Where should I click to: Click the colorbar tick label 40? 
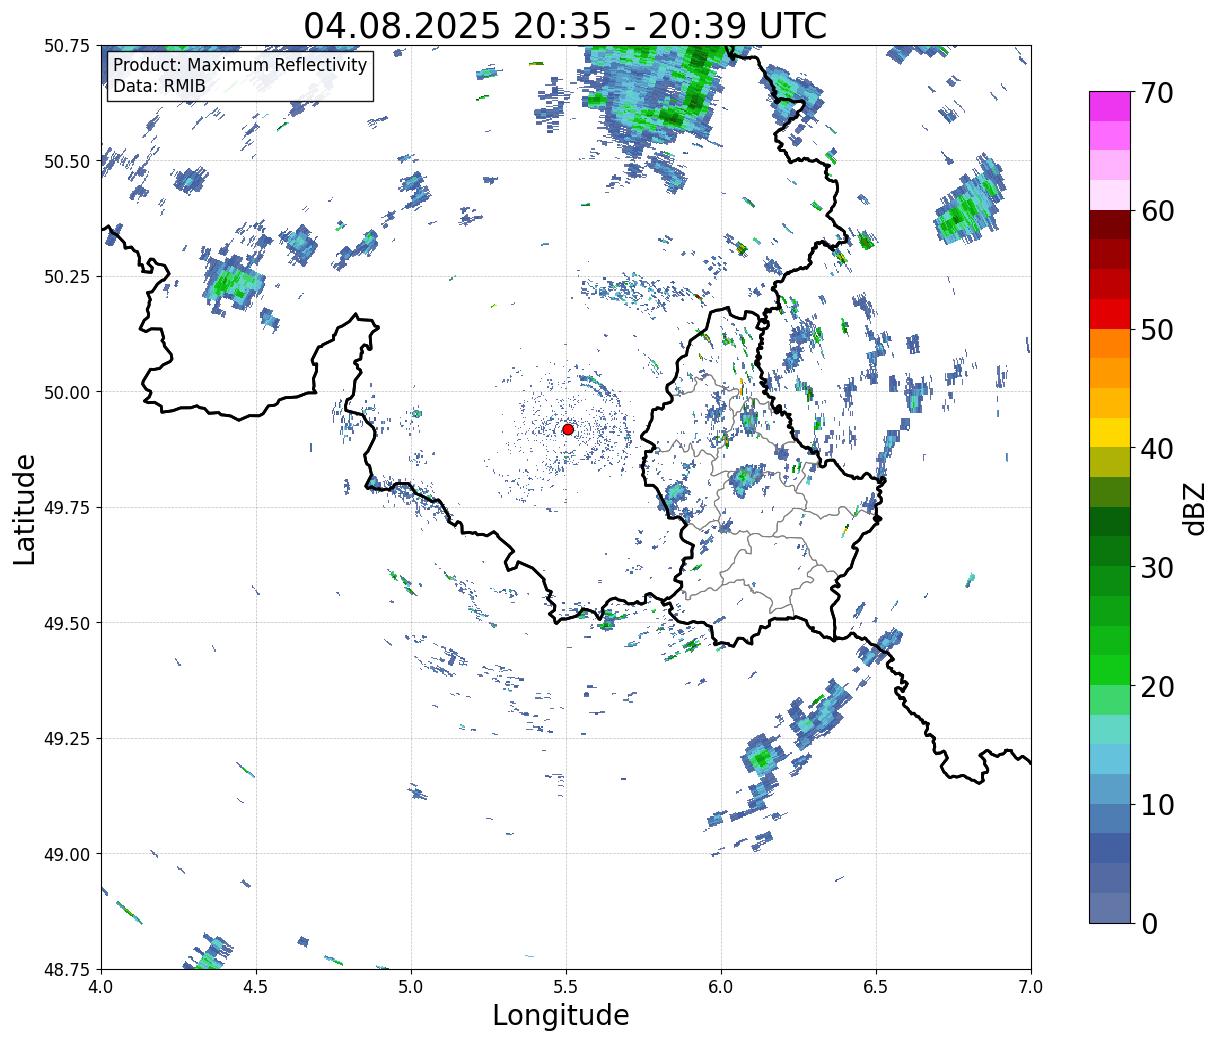pyautogui.click(x=1157, y=448)
